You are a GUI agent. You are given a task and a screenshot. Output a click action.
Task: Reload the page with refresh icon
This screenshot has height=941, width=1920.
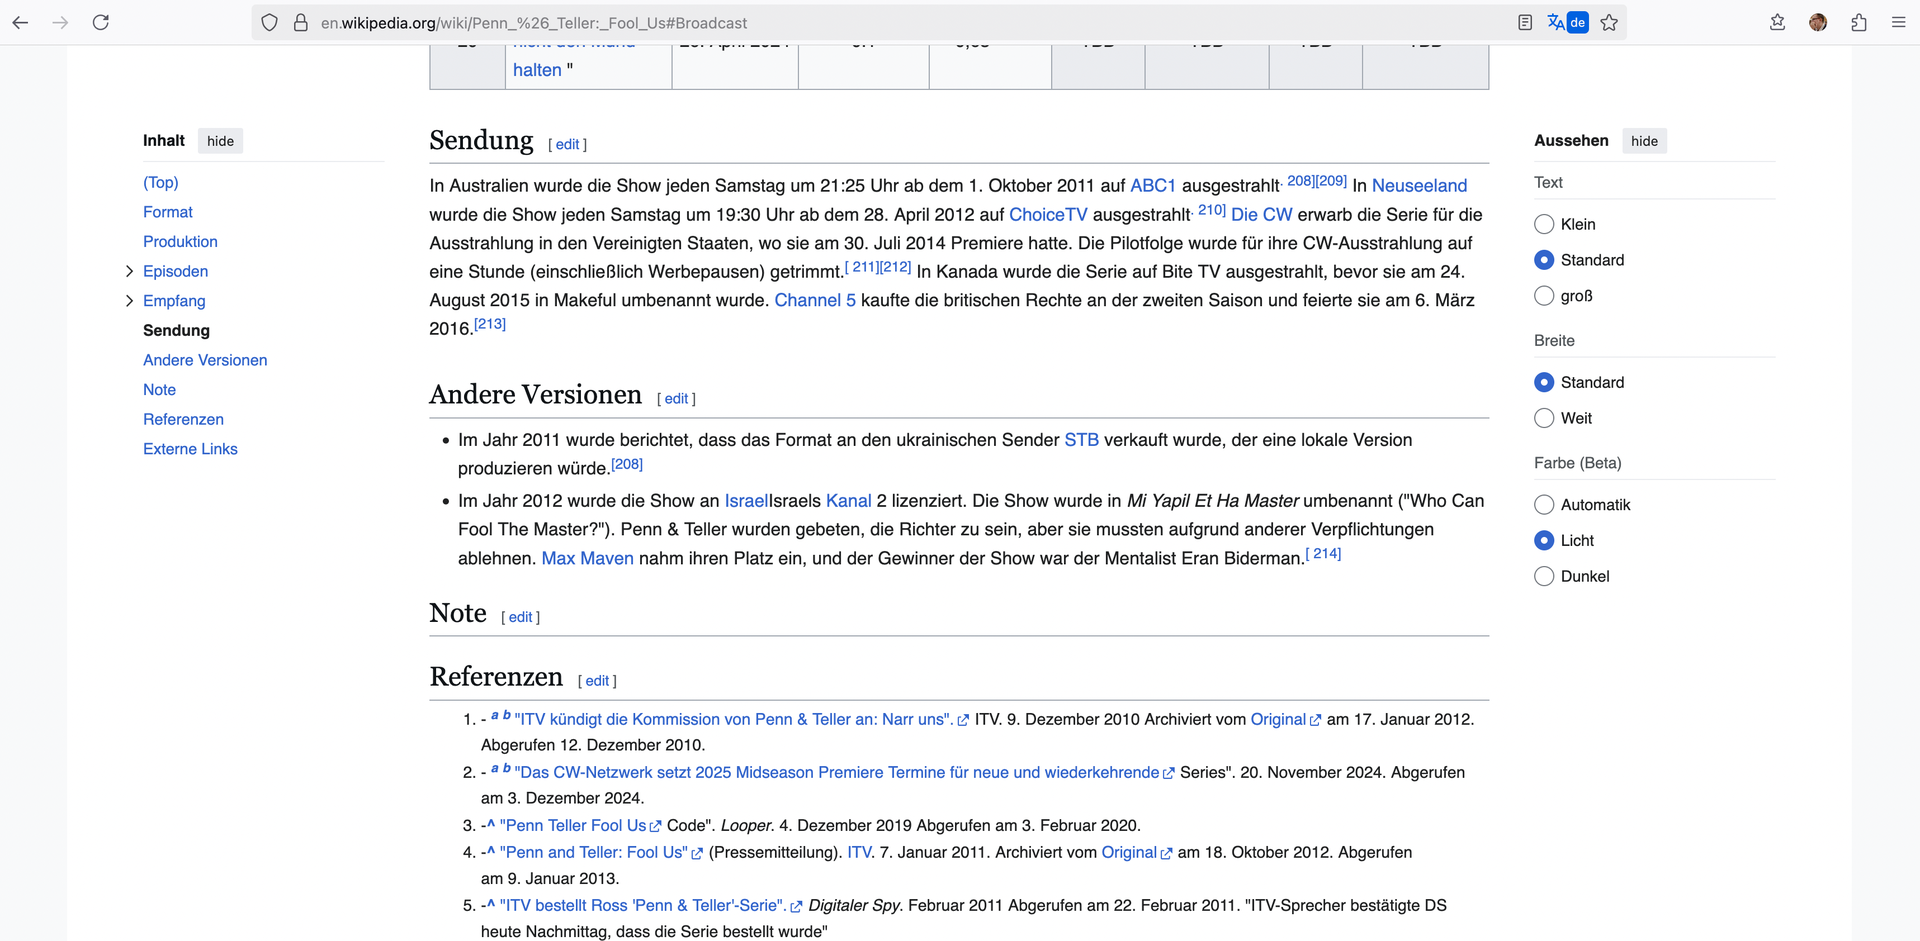[101, 22]
